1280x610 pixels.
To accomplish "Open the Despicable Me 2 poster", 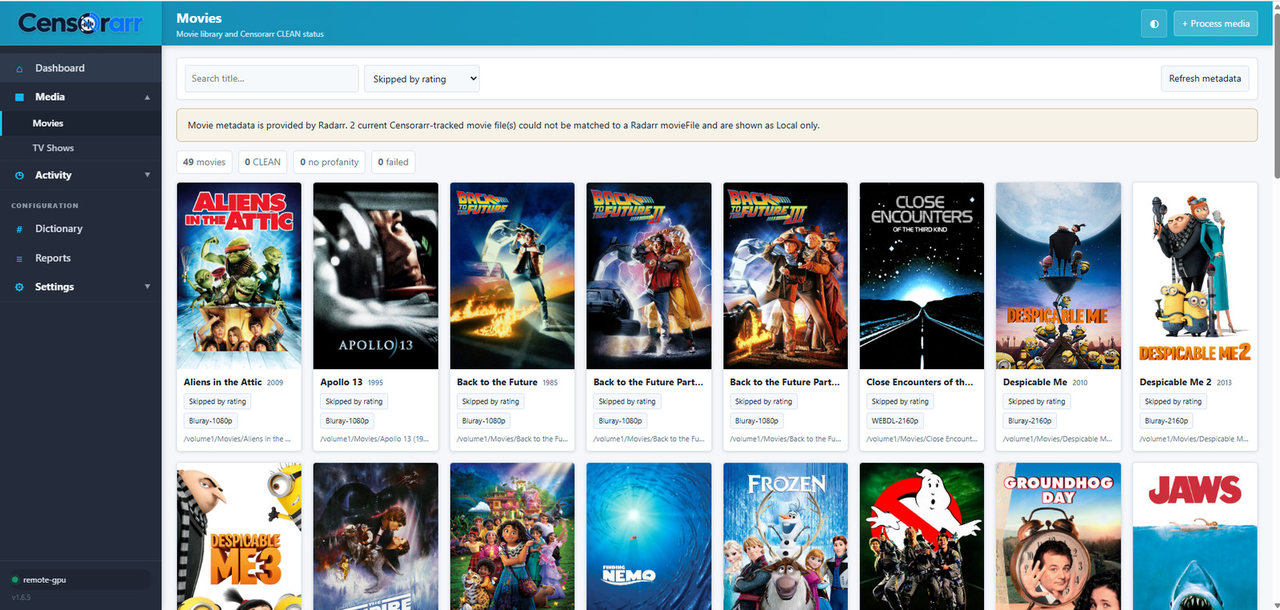I will [x=1195, y=276].
